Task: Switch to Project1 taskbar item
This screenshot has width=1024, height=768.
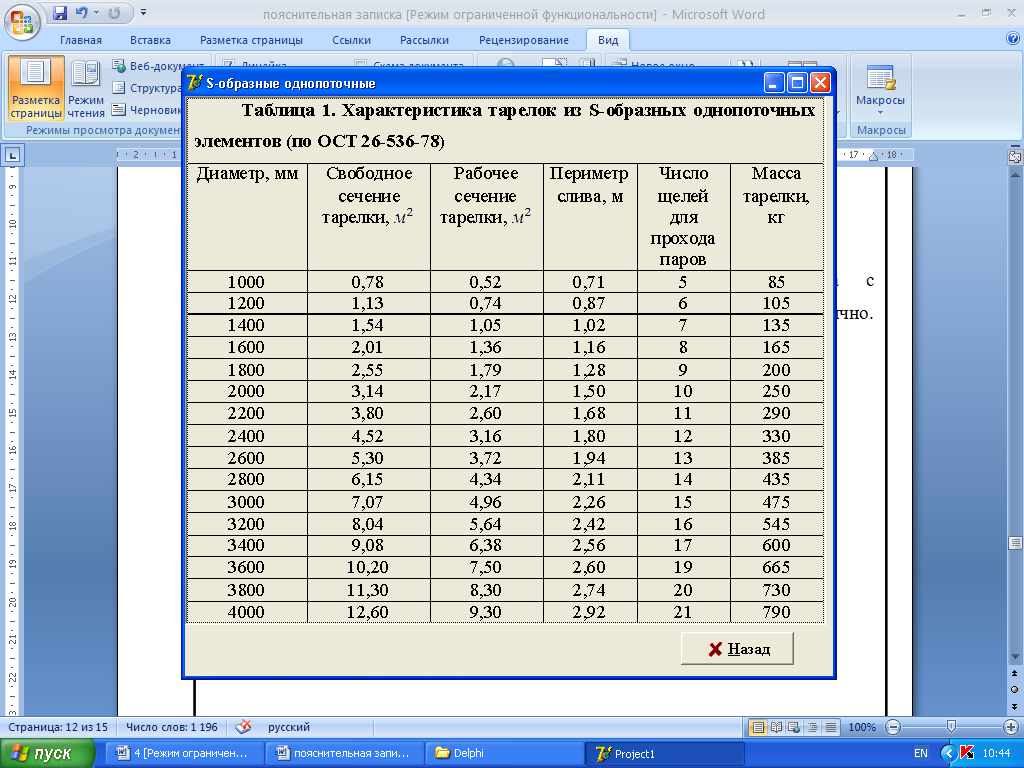Action: point(665,753)
